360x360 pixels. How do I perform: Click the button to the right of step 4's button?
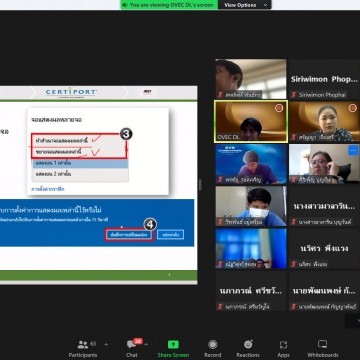(x=170, y=235)
